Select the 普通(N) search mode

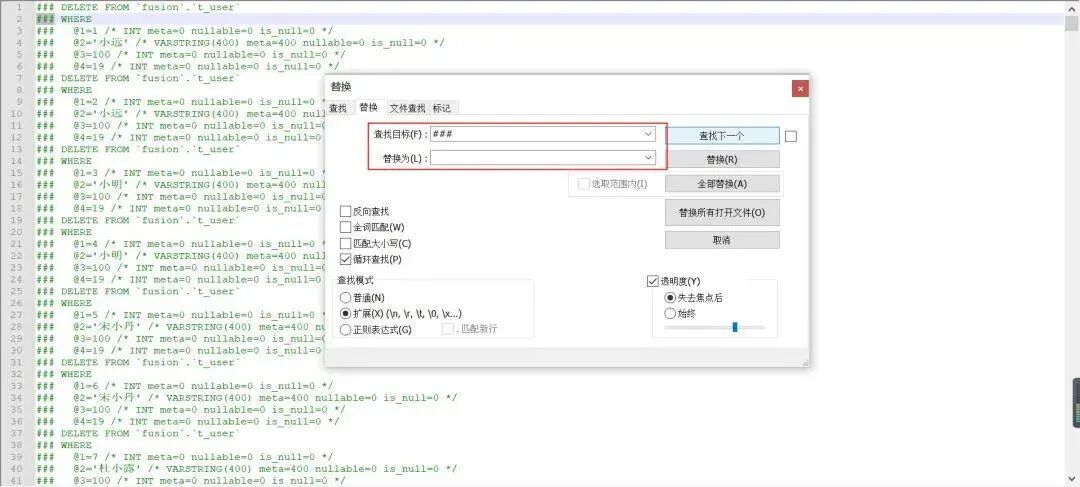coord(346,298)
